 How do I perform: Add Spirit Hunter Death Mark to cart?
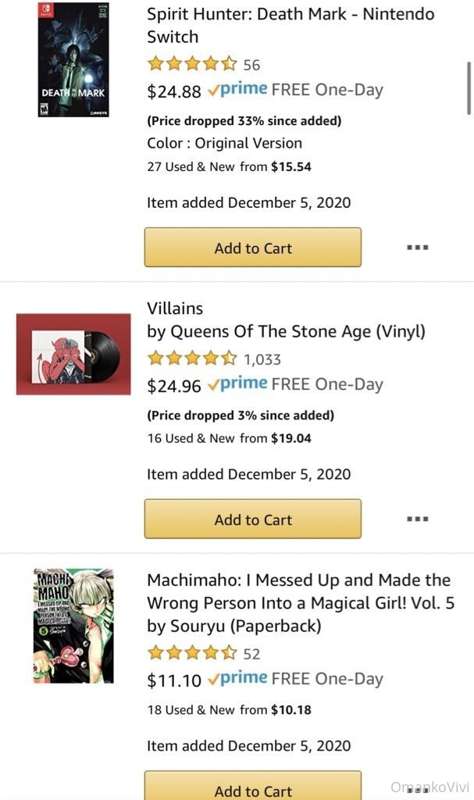[x=253, y=247]
